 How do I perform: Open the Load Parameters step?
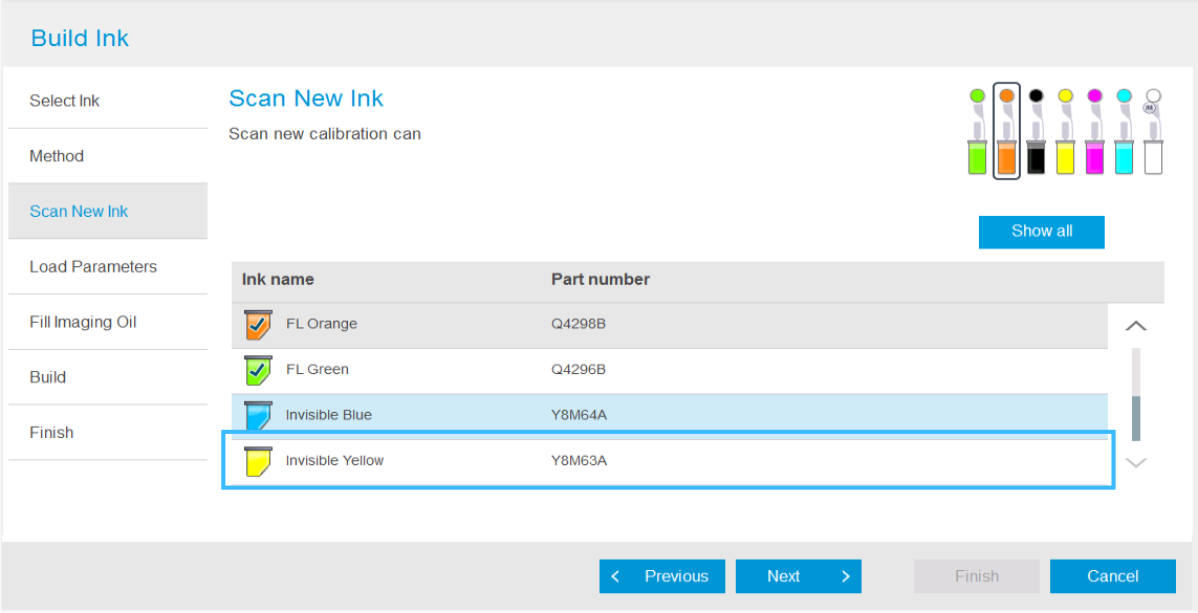point(108,267)
